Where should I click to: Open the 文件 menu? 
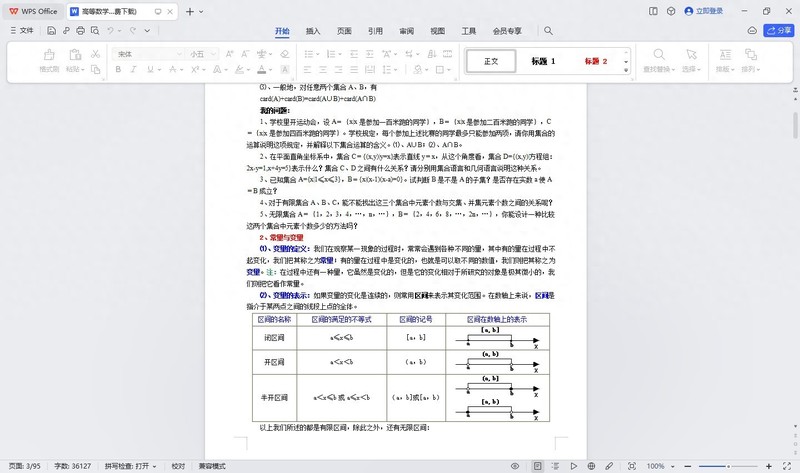[x=22, y=31]
